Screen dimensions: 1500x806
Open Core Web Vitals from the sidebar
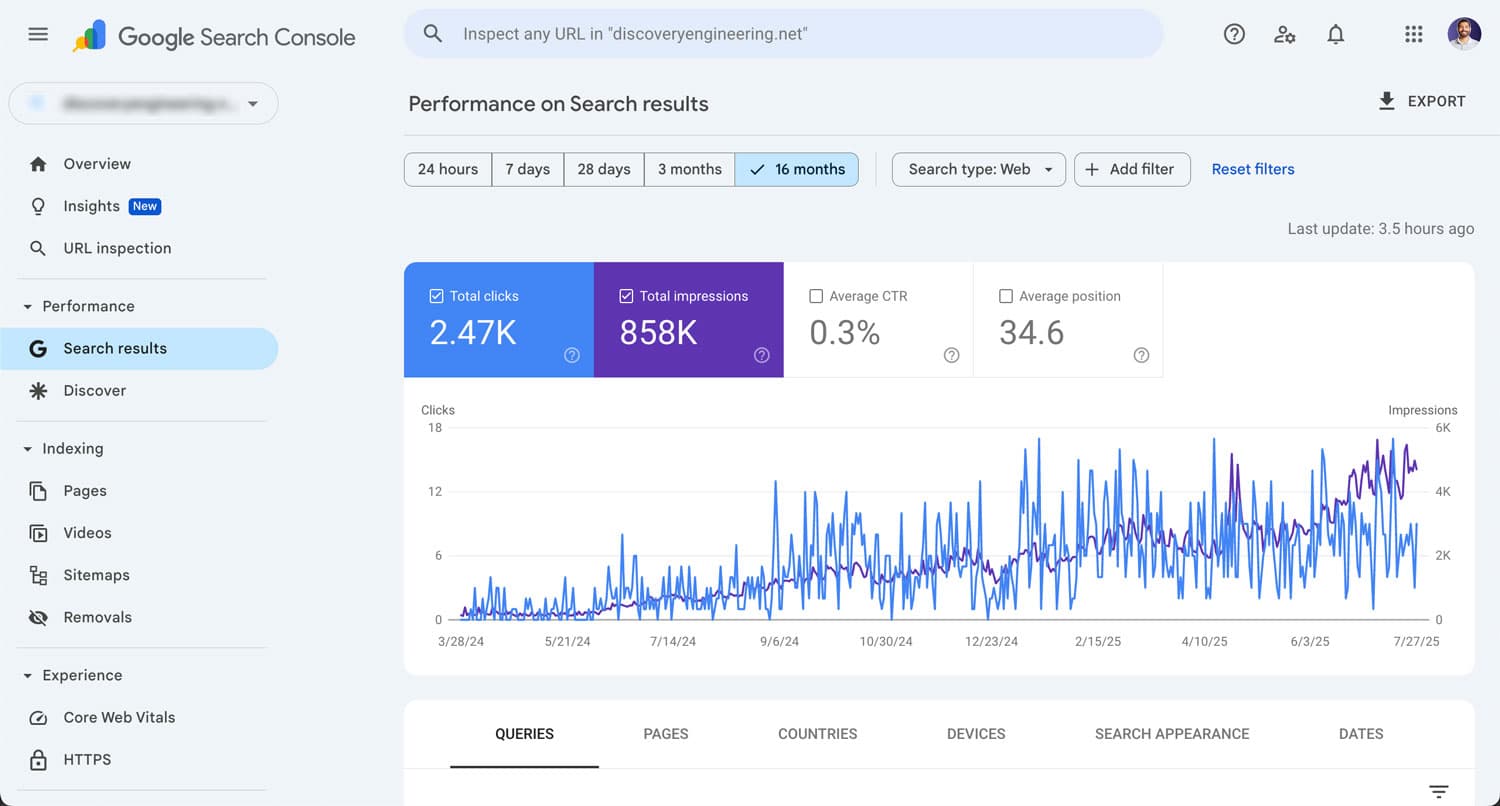pos(117,717)
